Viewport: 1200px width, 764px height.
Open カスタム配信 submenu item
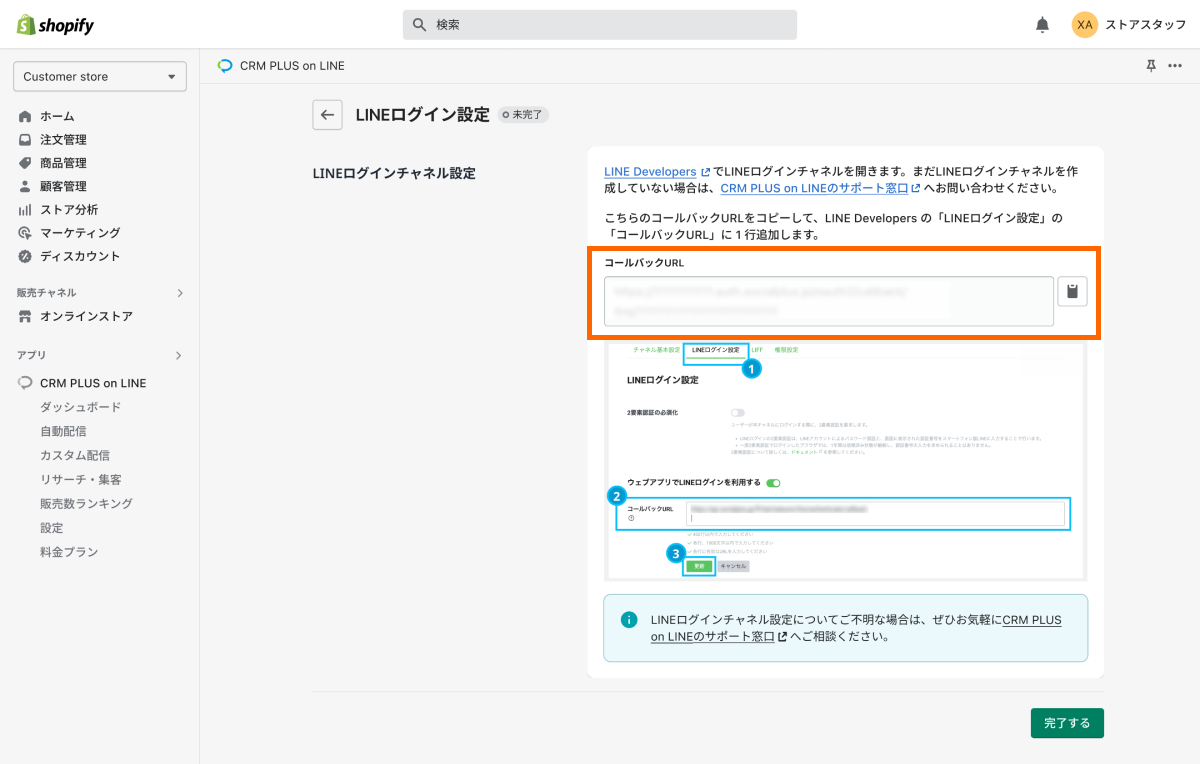pyautogui.click(x=75, y=455)
